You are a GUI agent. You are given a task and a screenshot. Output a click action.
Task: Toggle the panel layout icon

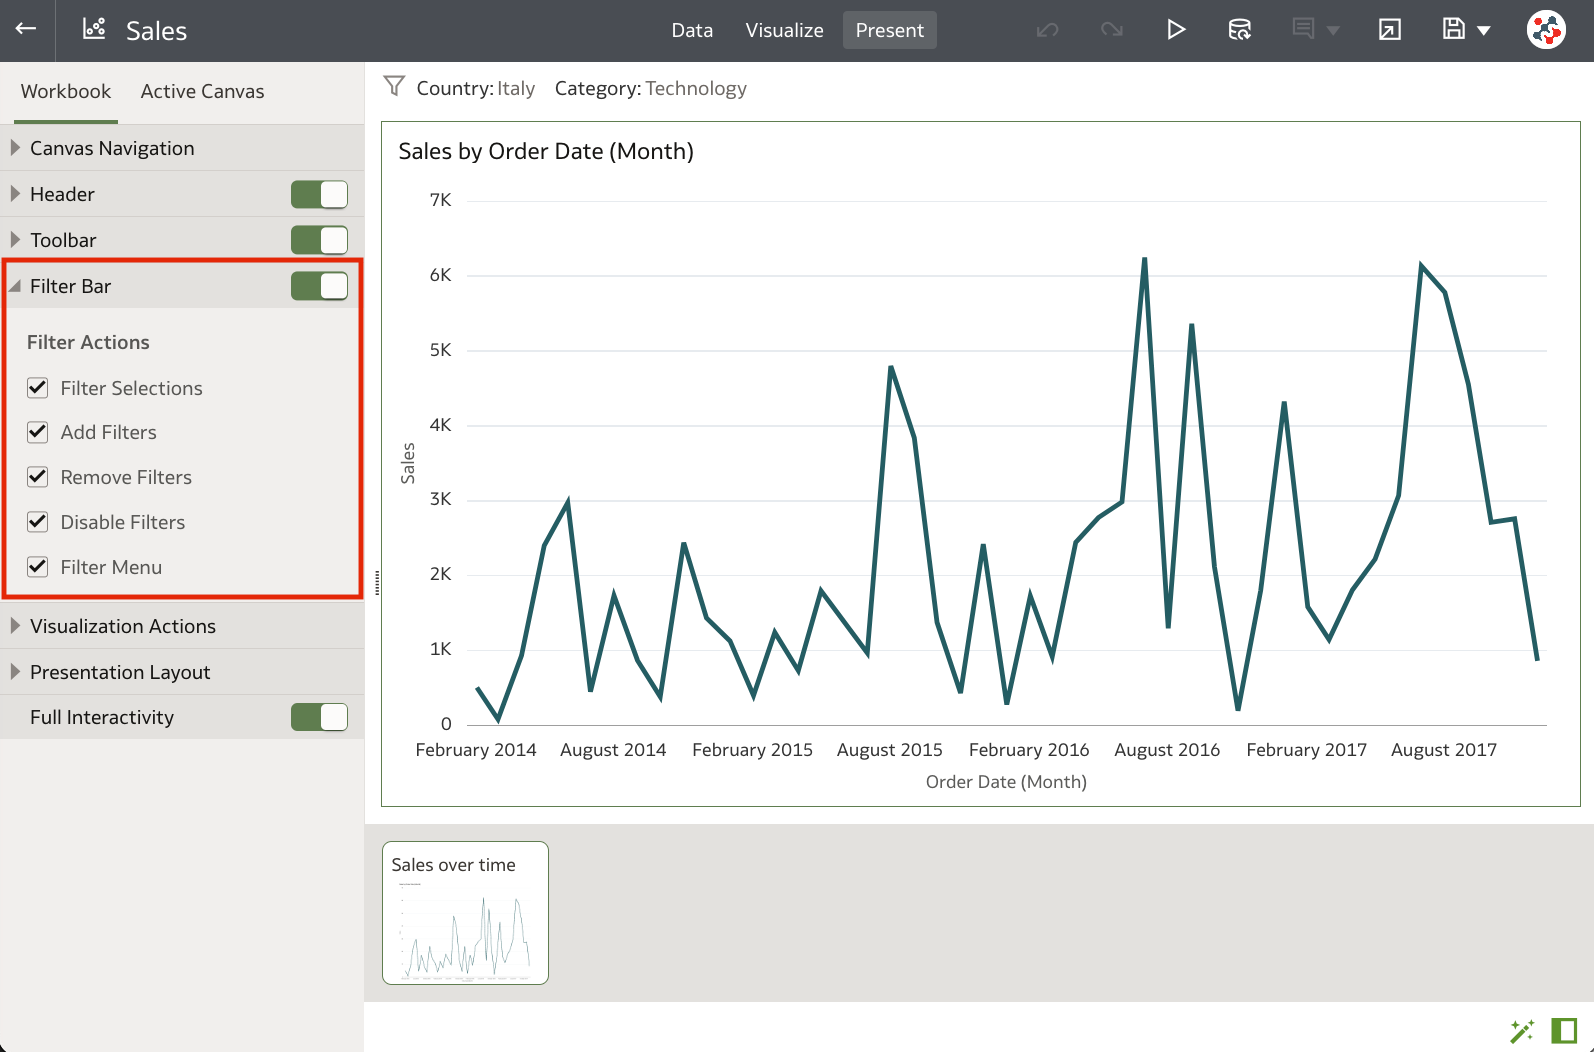1564,1031
